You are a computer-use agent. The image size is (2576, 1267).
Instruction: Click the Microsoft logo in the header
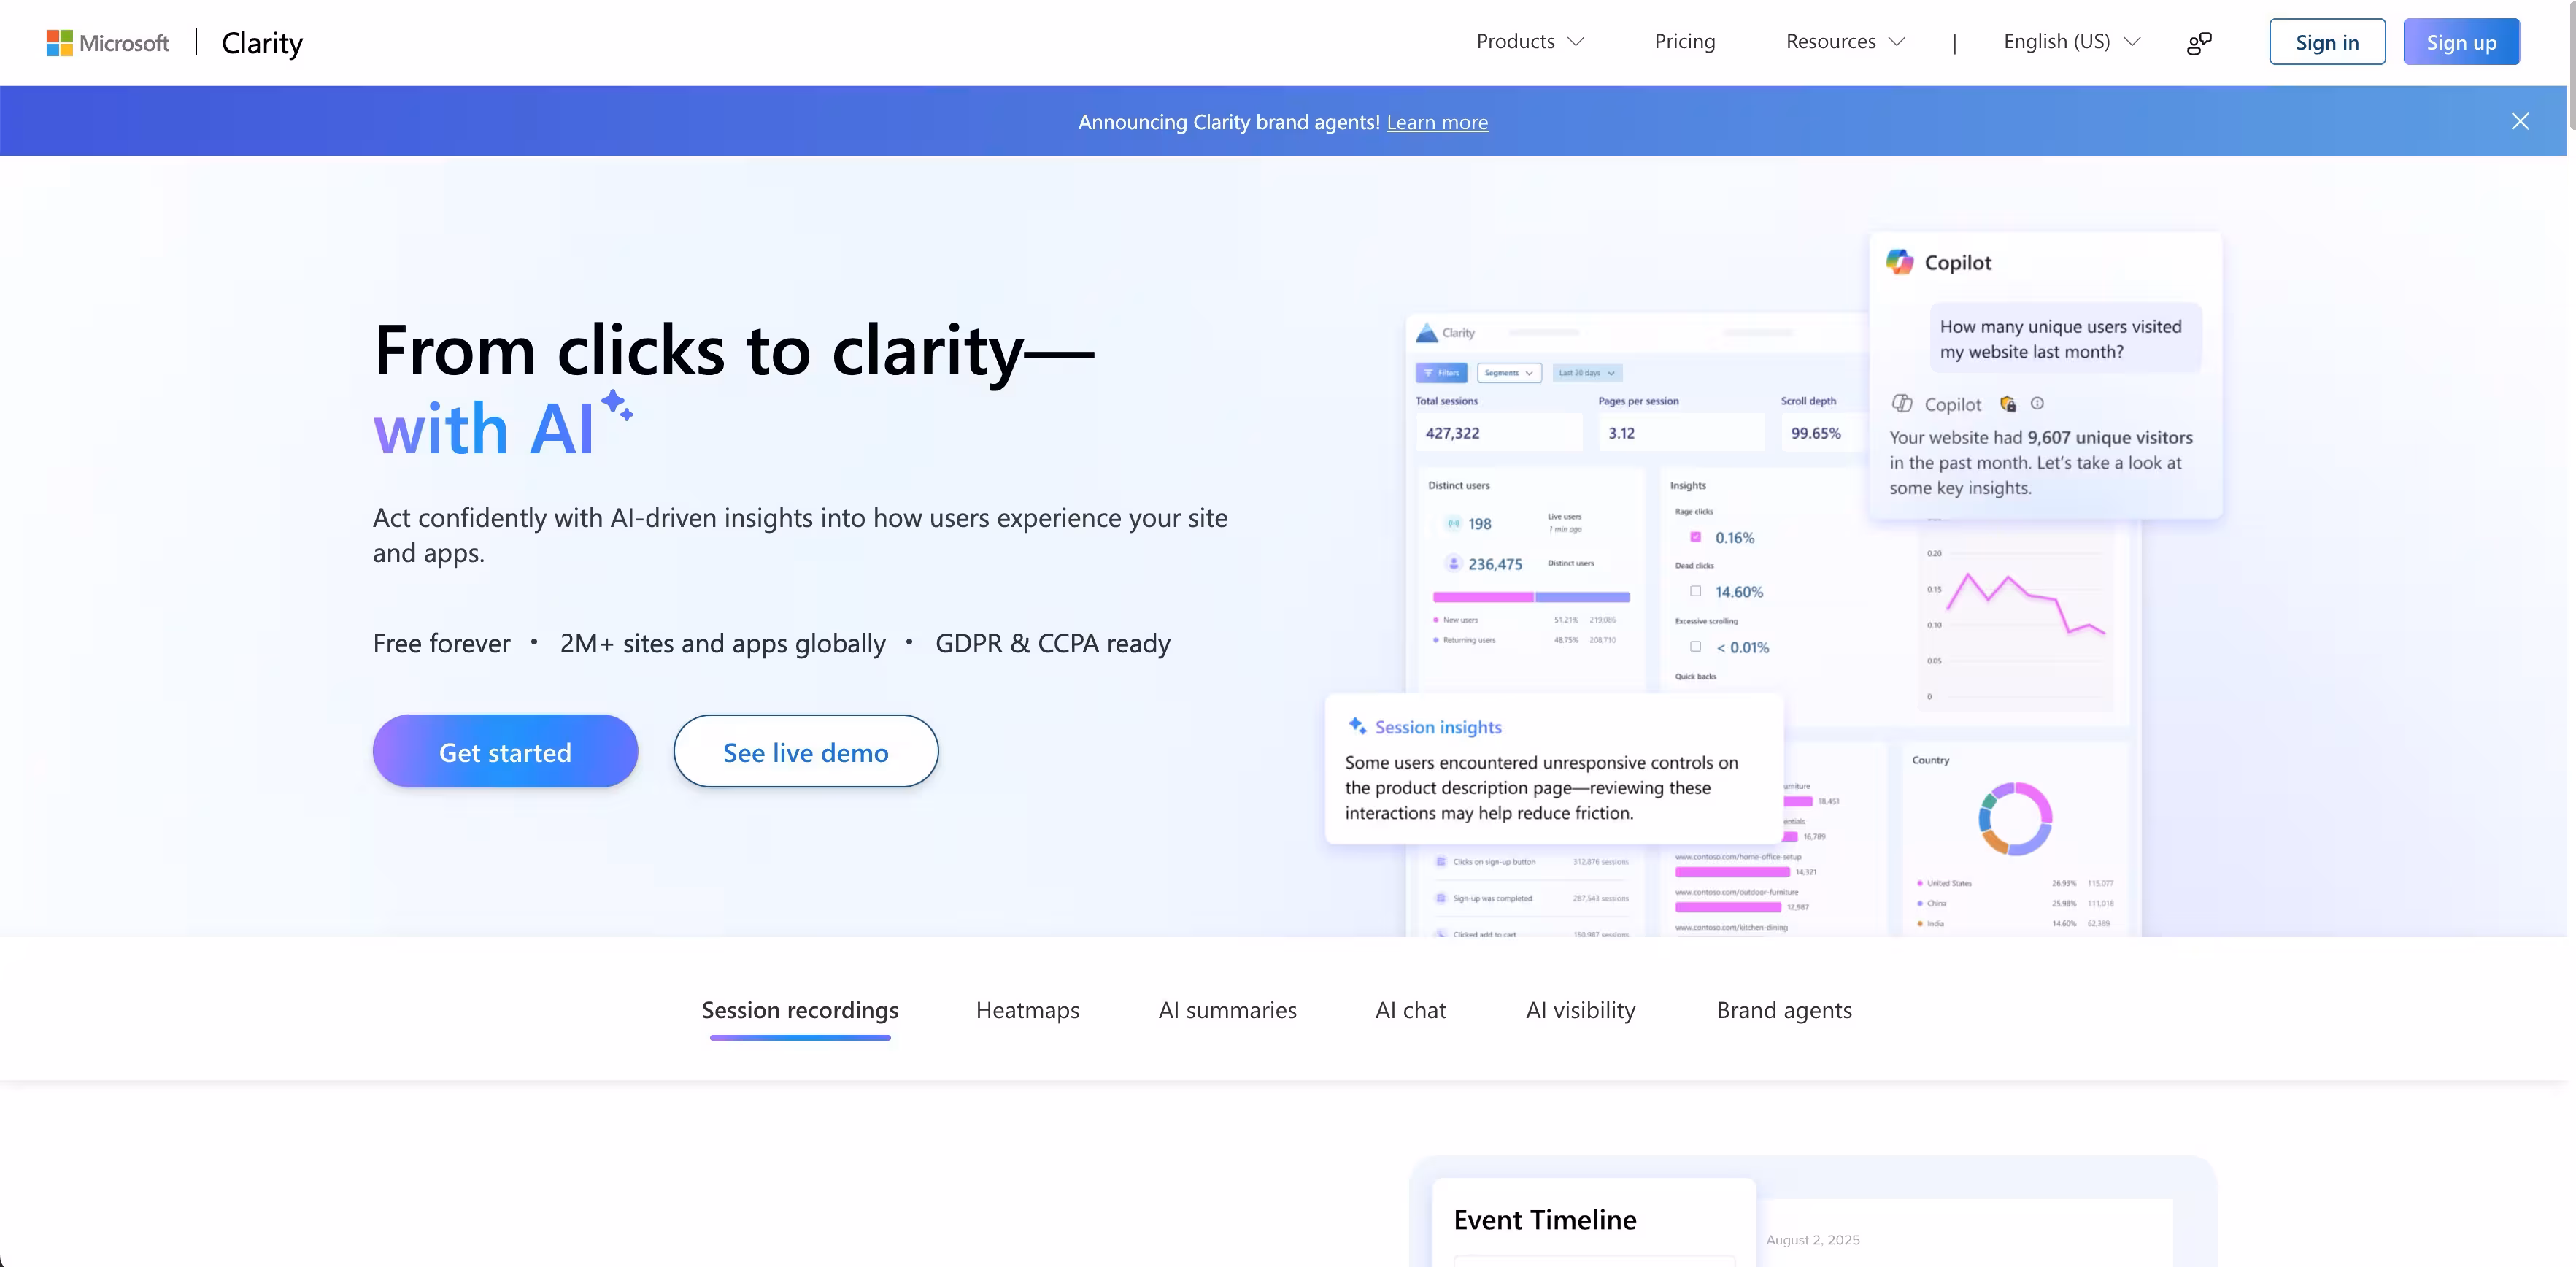pyautogui.click(x=108, y=43)
